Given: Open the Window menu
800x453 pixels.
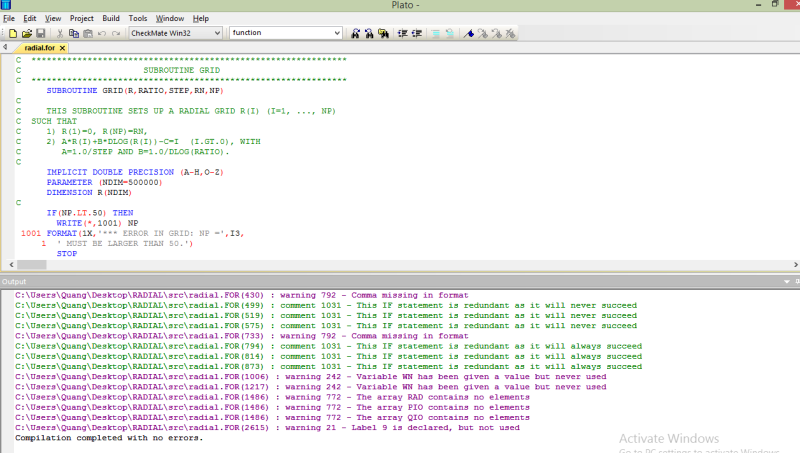Looking at the screenshot, I should (x=169, y=18).
